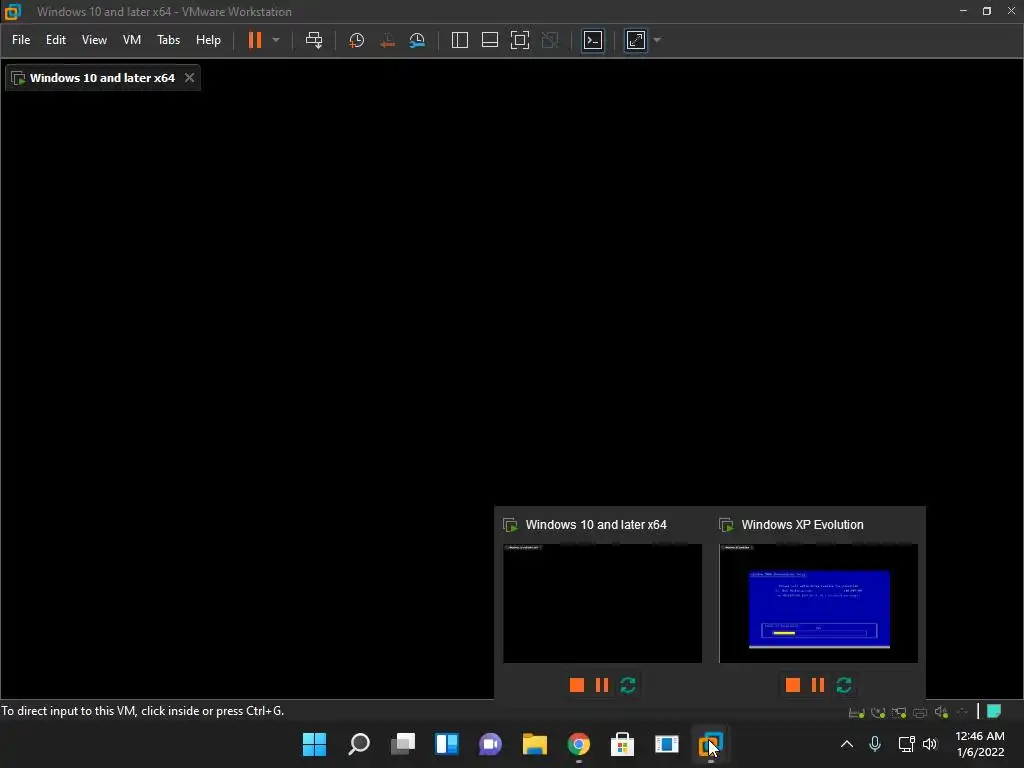Switch to Google Chrome on the taskbar
Screen dimensions: 1024x768
click(x=579, y=744)
